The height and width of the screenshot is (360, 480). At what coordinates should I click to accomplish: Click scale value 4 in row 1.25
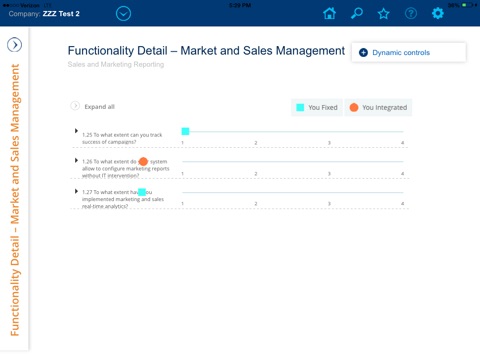pos(402,143)
